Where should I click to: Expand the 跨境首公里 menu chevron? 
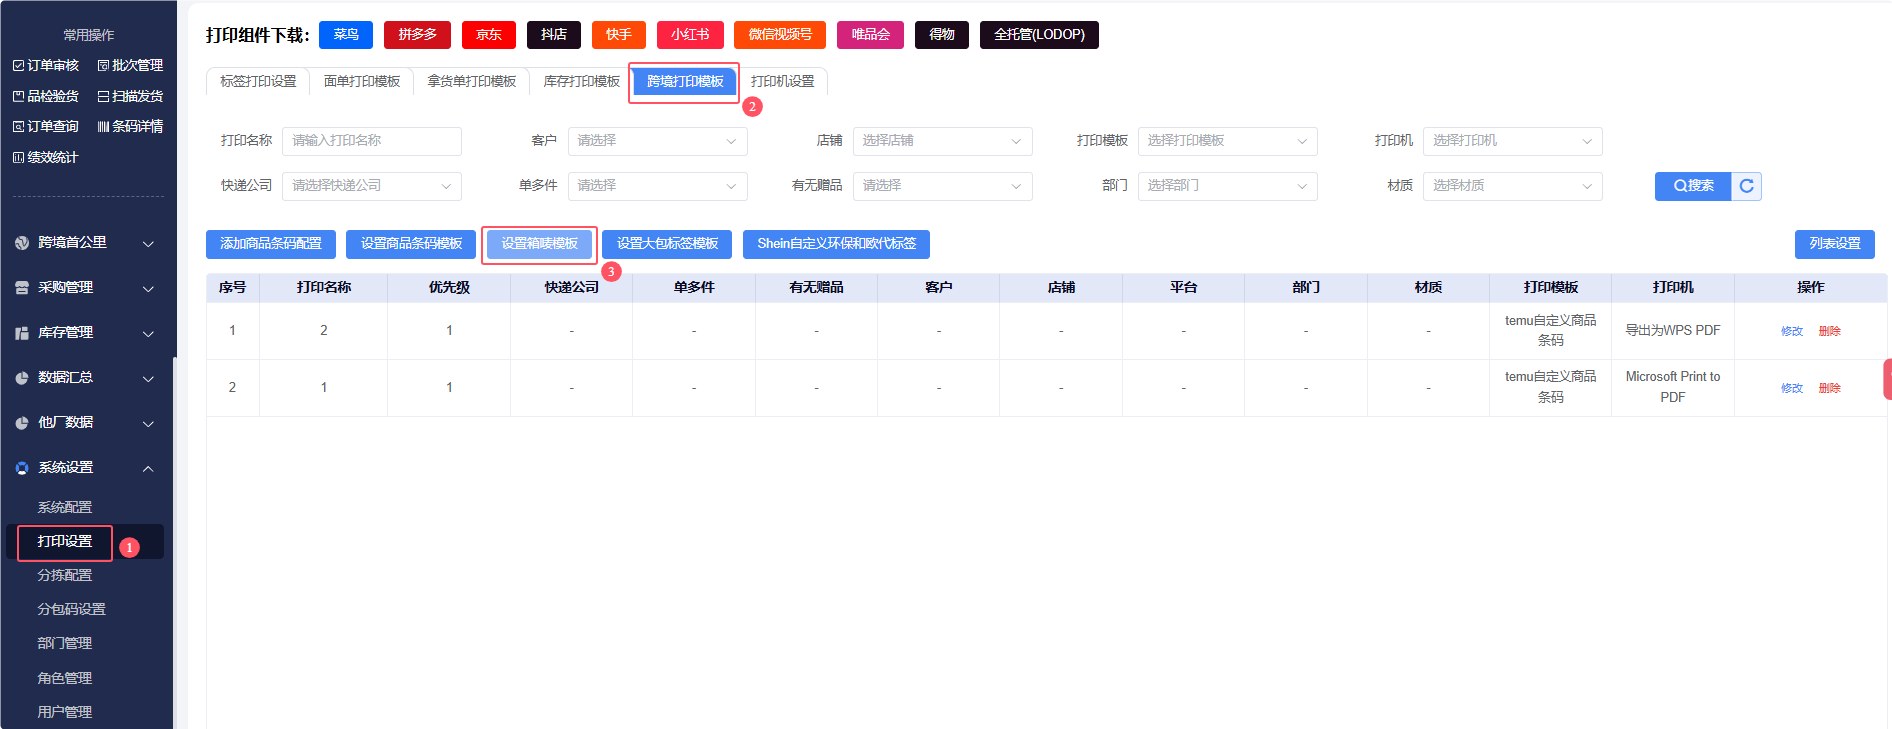[148, 244]
